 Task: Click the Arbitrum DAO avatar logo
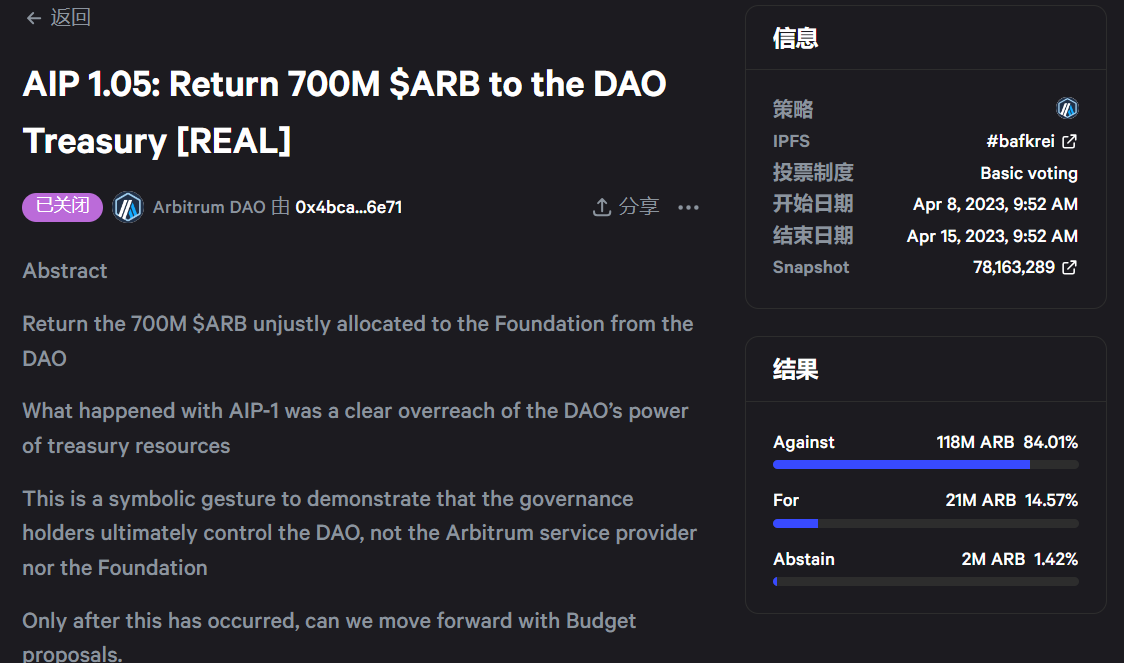click(x=128, y=207)
